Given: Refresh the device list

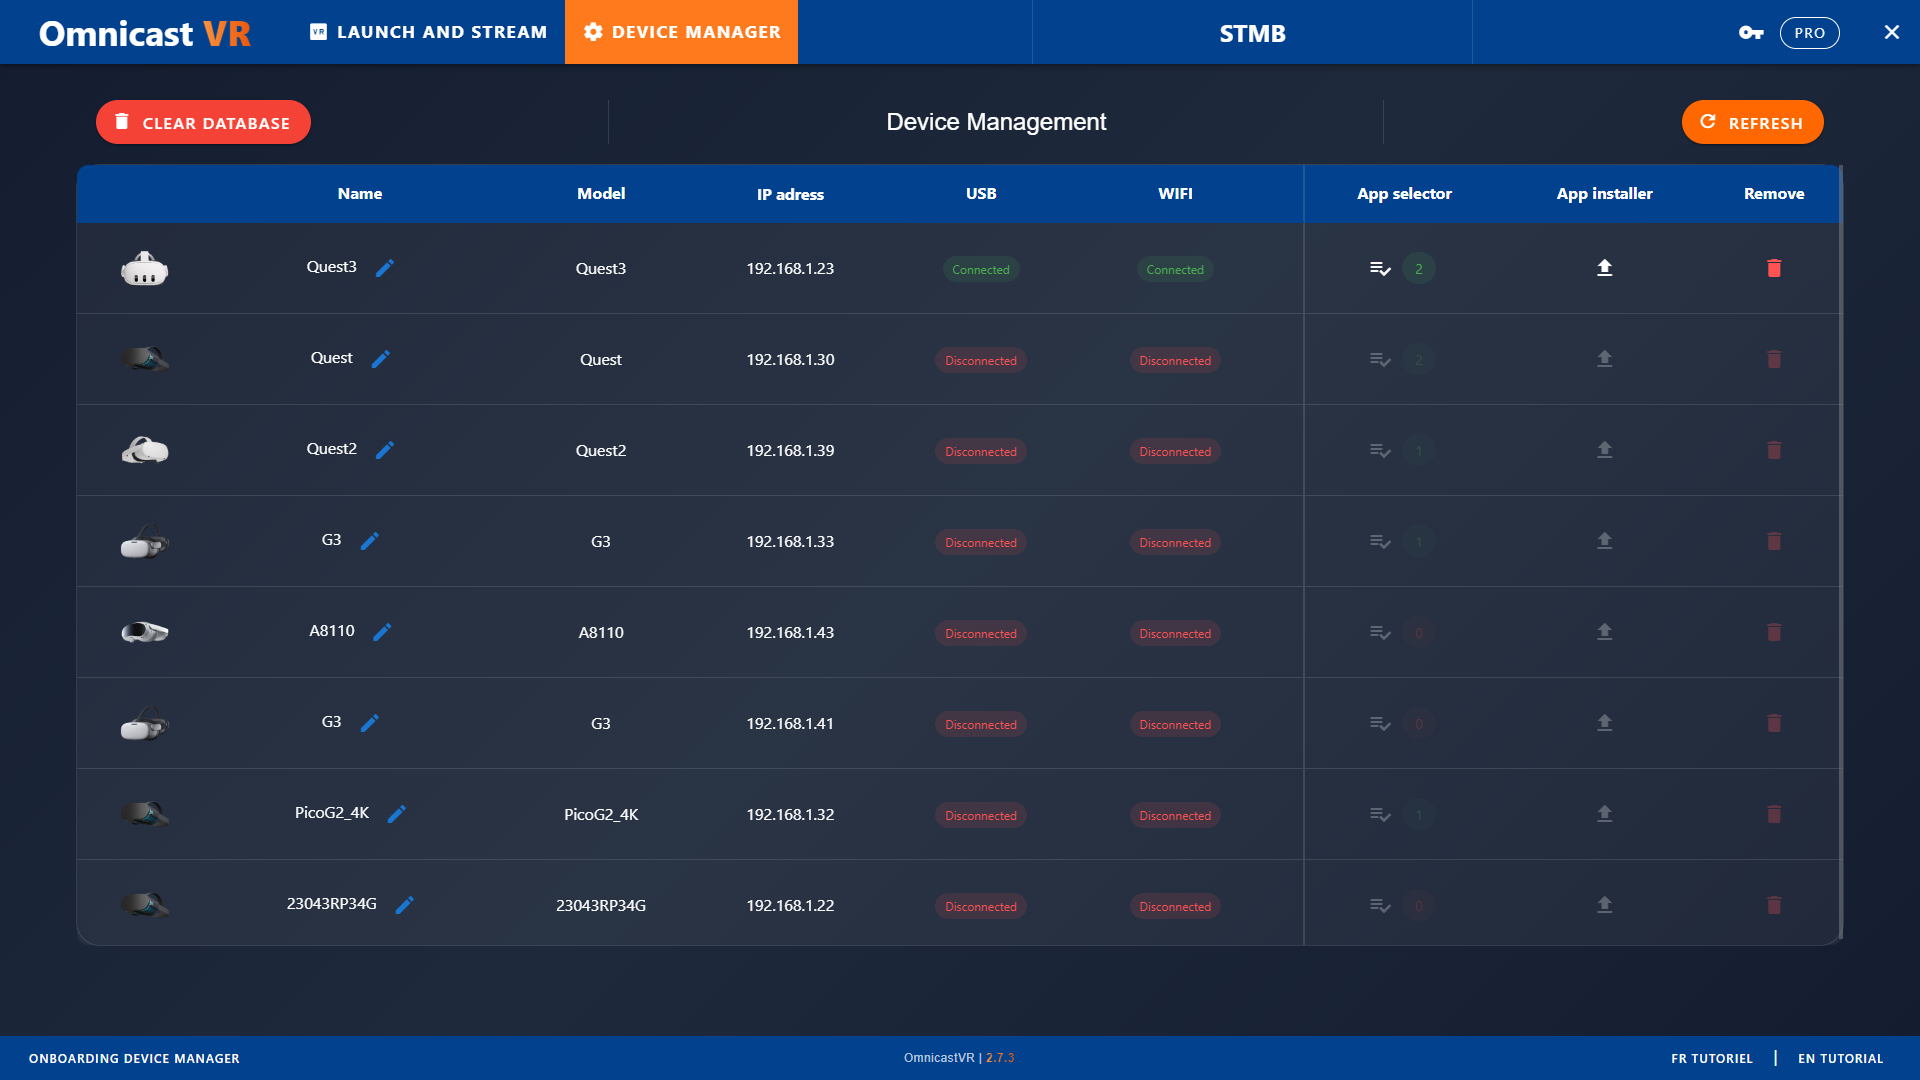Looking at the screenshot, I should click(1752, 122).
